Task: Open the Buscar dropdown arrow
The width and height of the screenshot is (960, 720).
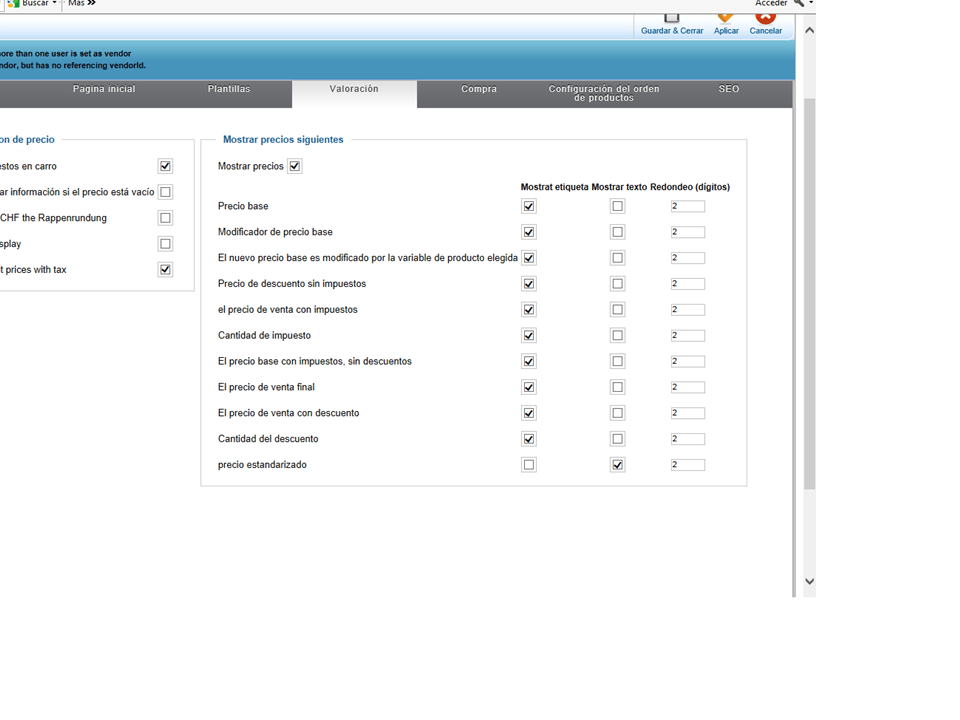Action: [54, 3]
